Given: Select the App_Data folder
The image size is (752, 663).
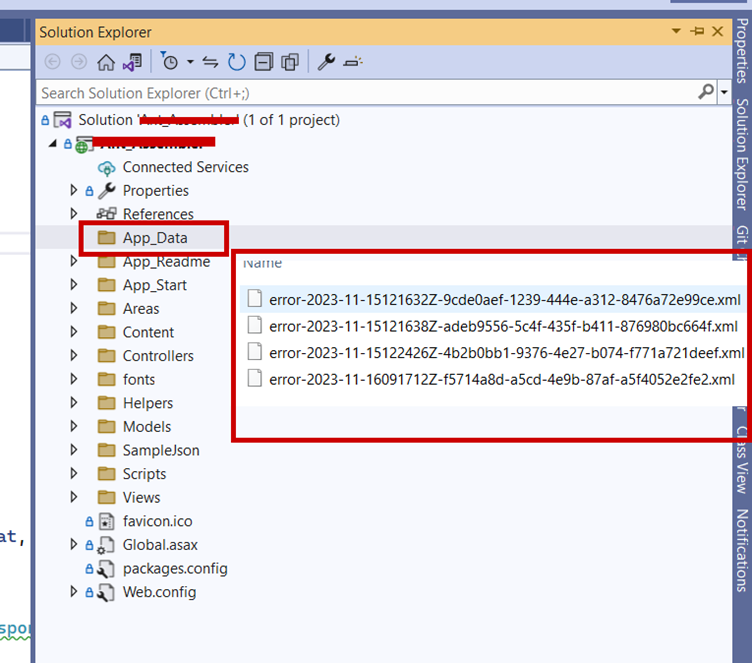Looking at the screenshot, I should [154, 238].
